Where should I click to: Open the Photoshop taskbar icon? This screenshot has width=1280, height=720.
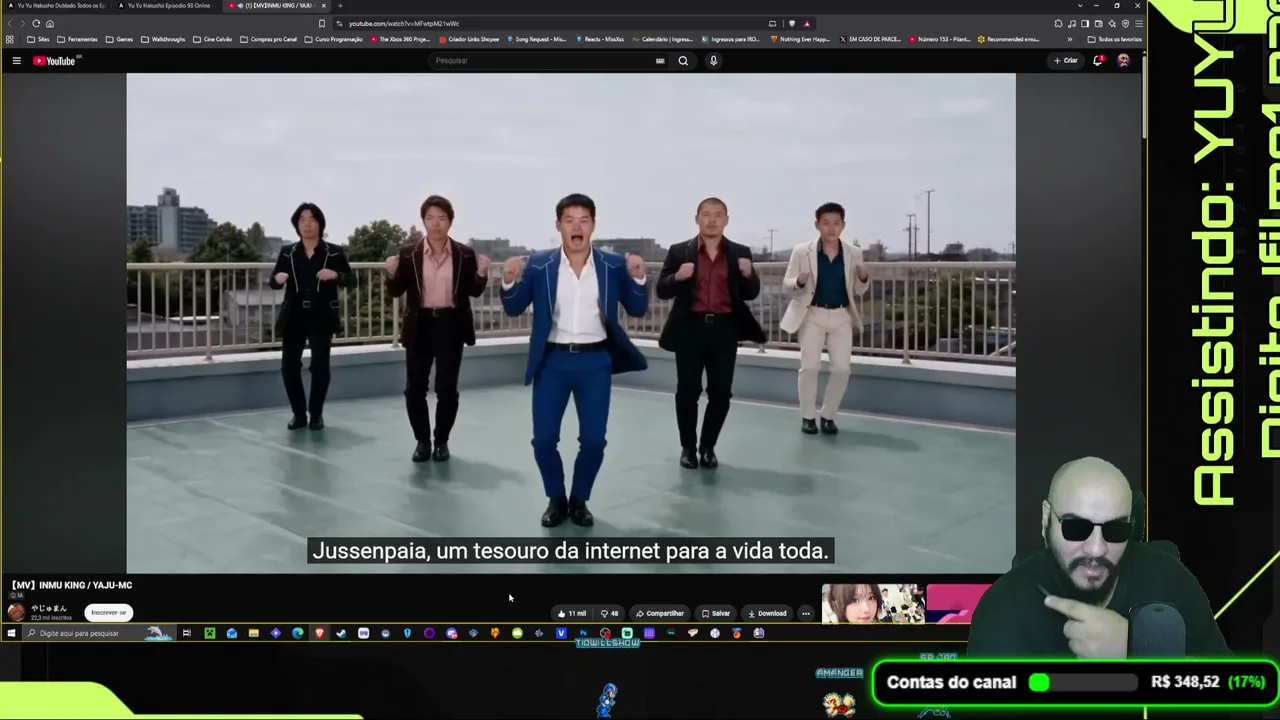583,633
